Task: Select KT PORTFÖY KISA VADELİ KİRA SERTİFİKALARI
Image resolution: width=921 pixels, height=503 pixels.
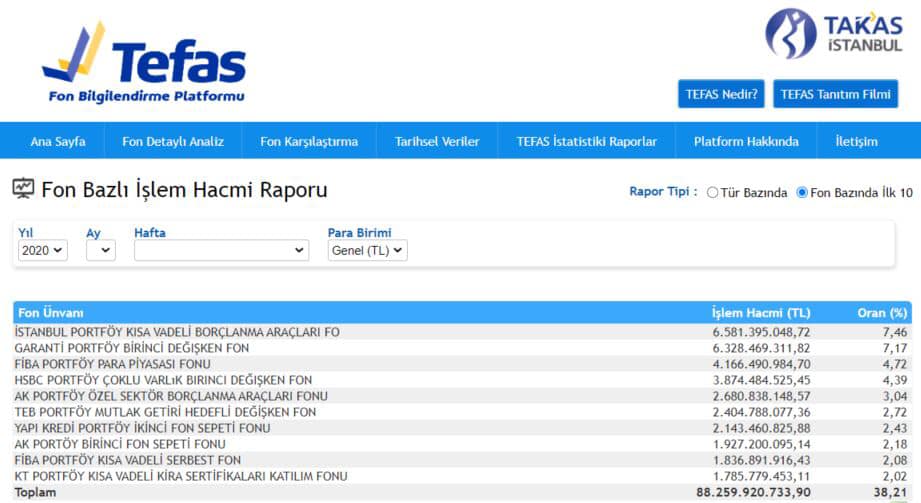Action: [181, 476]
